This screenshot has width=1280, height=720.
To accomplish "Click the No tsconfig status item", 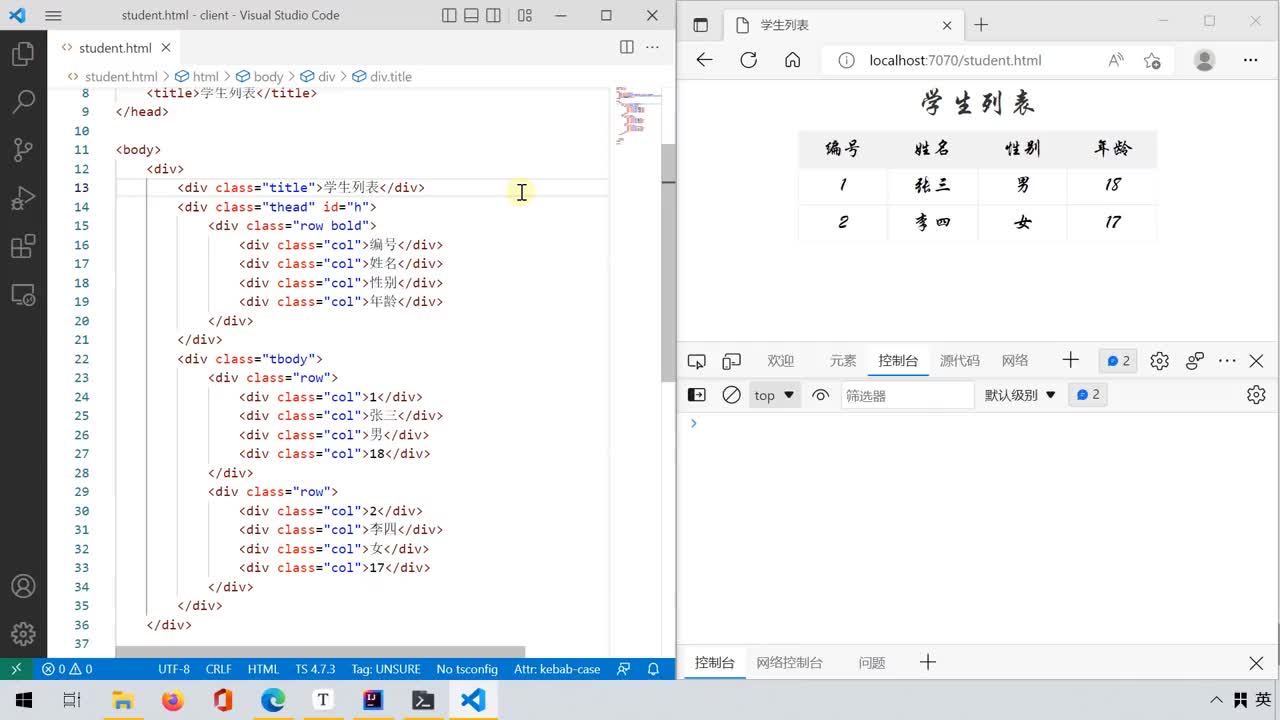I will (x=467, y=669).
